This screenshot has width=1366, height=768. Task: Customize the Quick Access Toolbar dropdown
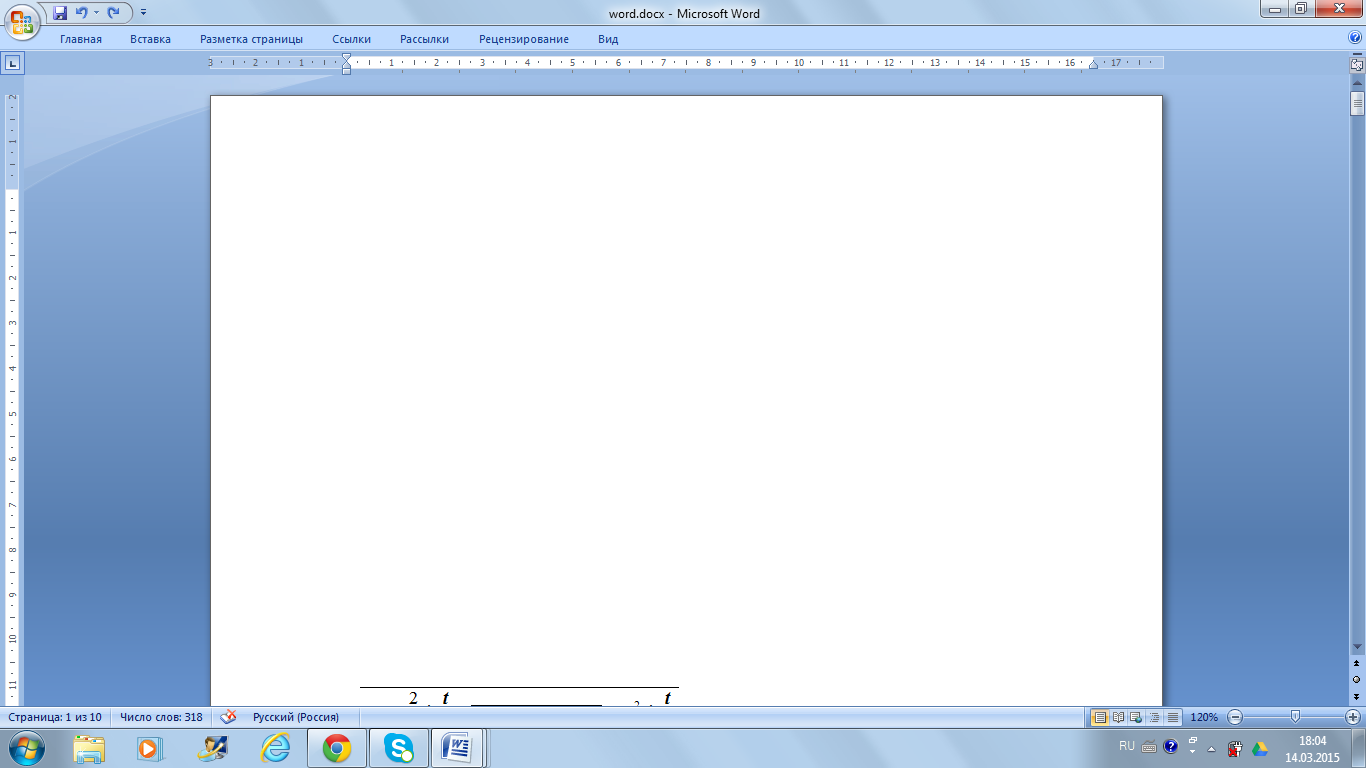[x=144, y=13]
